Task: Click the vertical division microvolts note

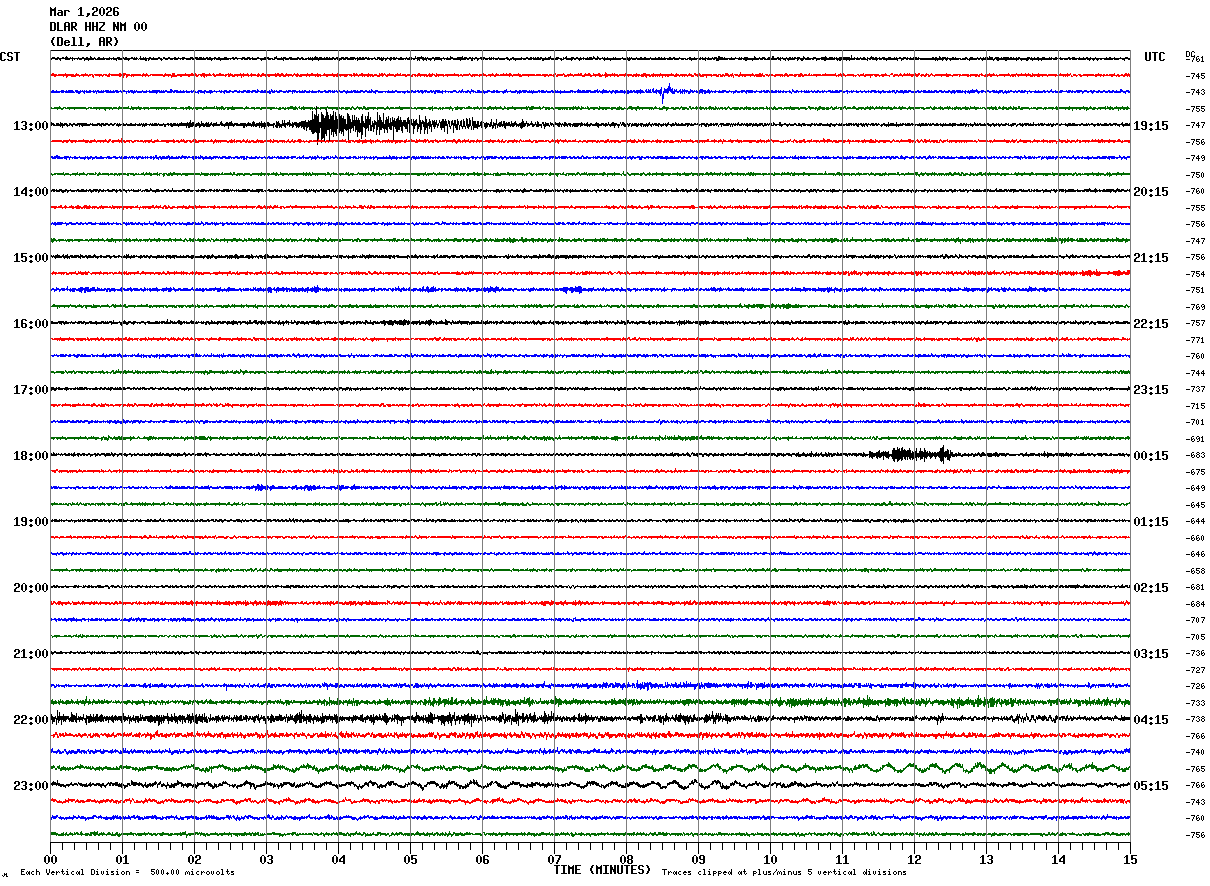Action: click(x=127, y=873)
